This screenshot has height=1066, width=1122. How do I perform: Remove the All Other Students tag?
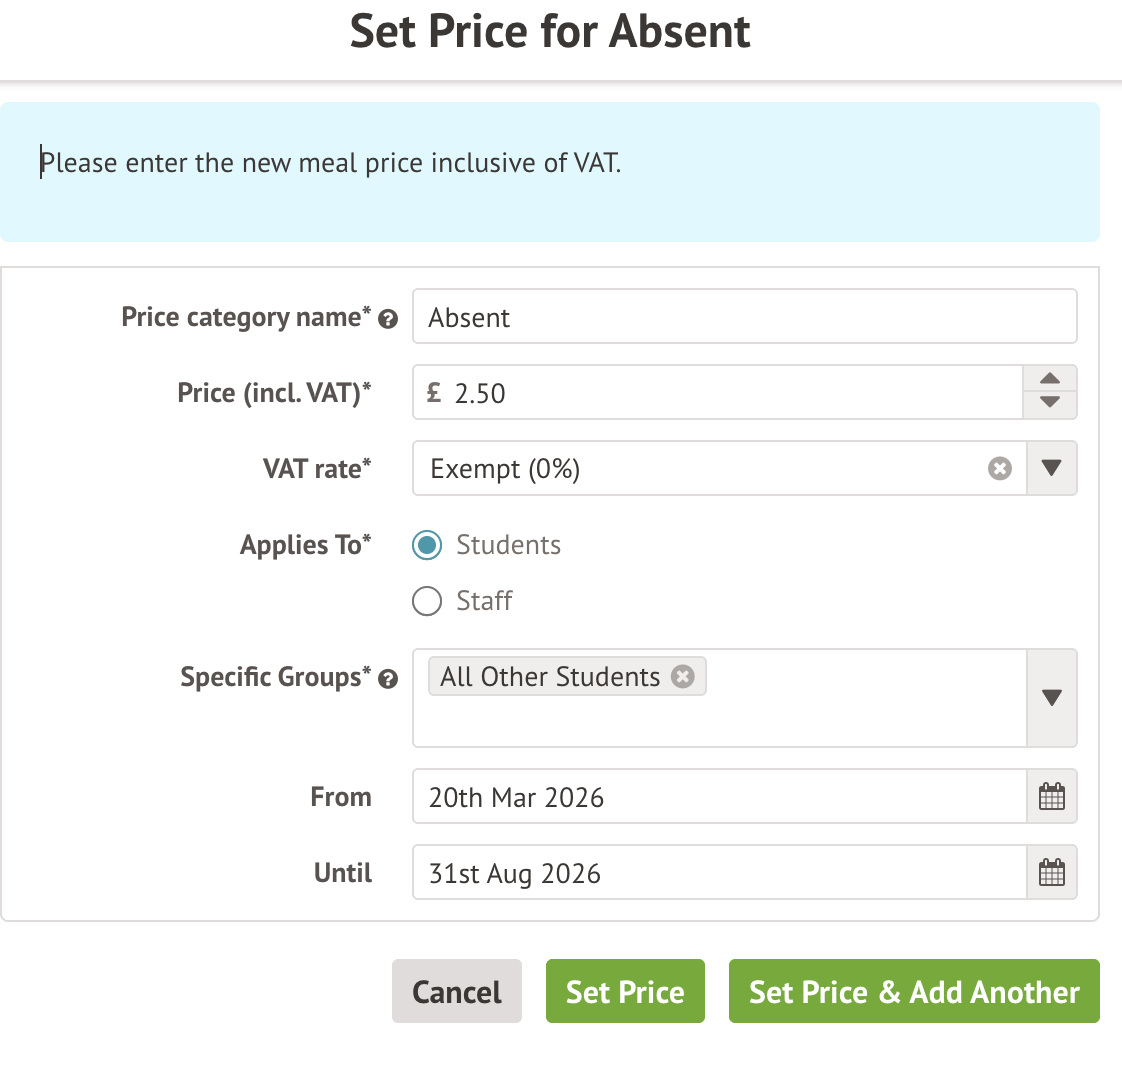tap(683, 677)
